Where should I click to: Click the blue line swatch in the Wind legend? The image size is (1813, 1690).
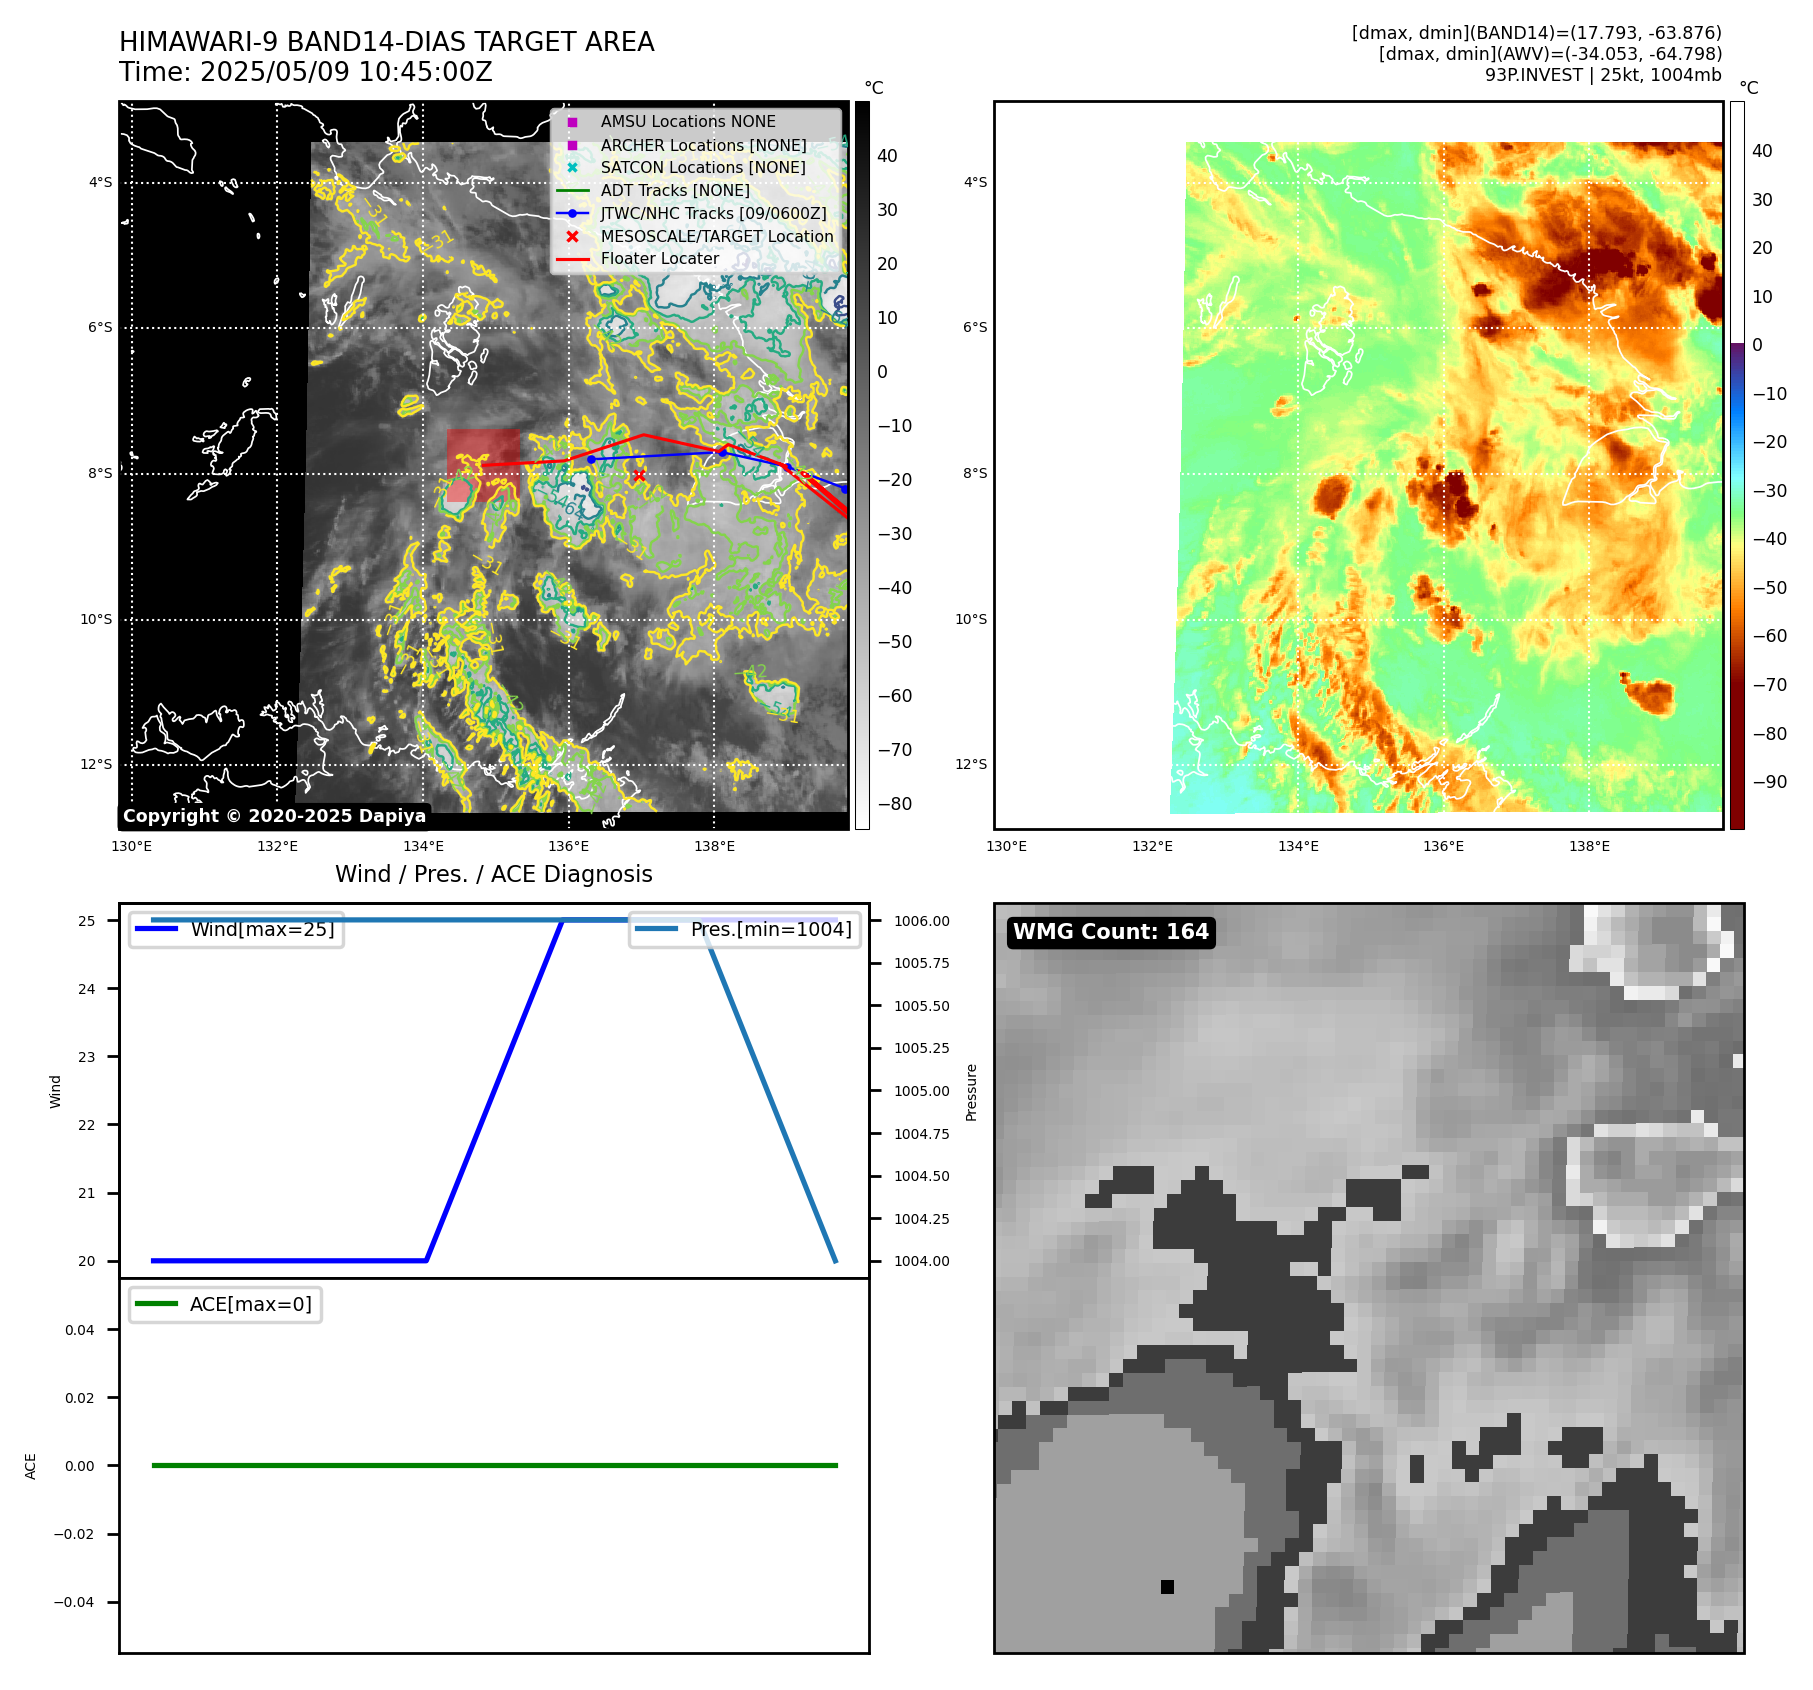tap(156, 929)
